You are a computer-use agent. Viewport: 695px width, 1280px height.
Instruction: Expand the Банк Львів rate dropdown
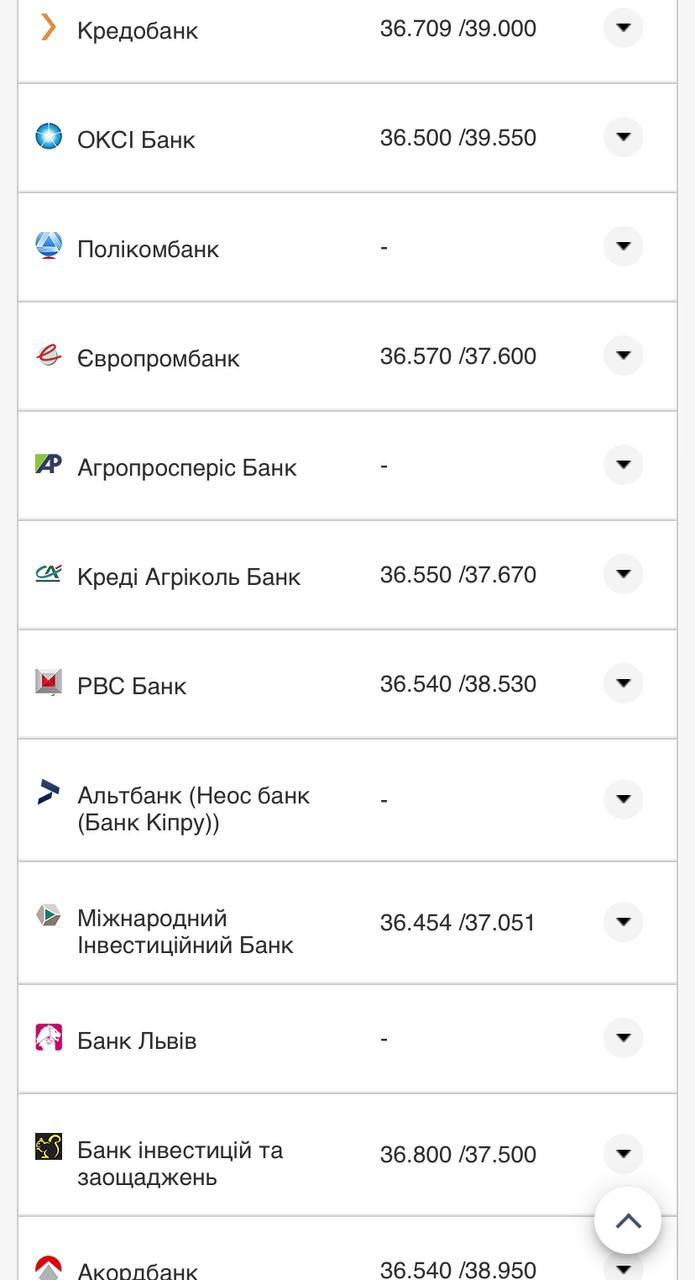tap(622, 1039)
